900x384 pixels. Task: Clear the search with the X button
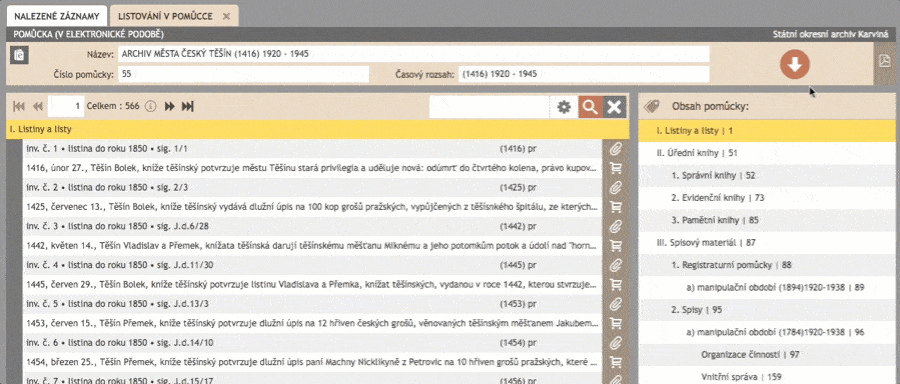coord(614,107)
